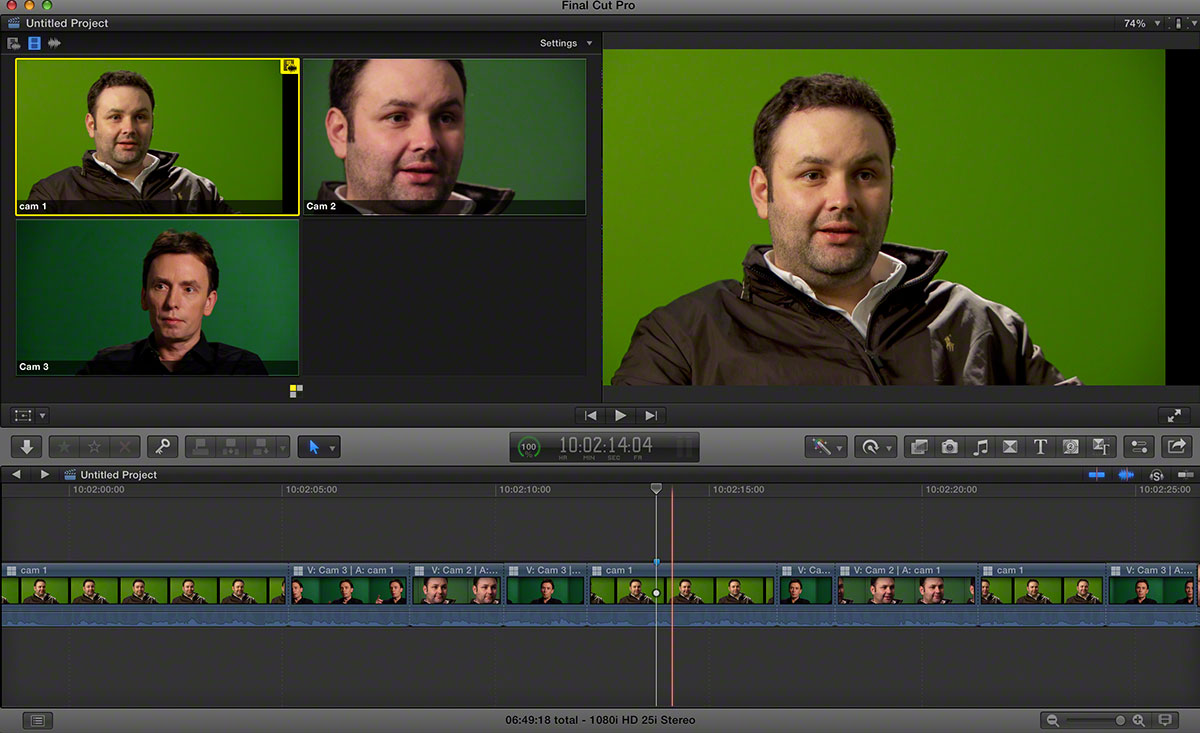This screenshot has width=1200, height=733.
Task: Open the retime speed dropdown
Action: (x=876, y=447)
